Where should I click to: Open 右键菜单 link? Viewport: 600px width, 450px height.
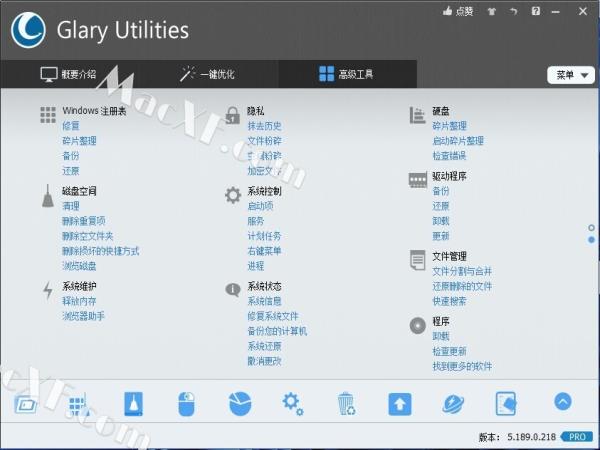pyautogui.click(x=264, y=251)
